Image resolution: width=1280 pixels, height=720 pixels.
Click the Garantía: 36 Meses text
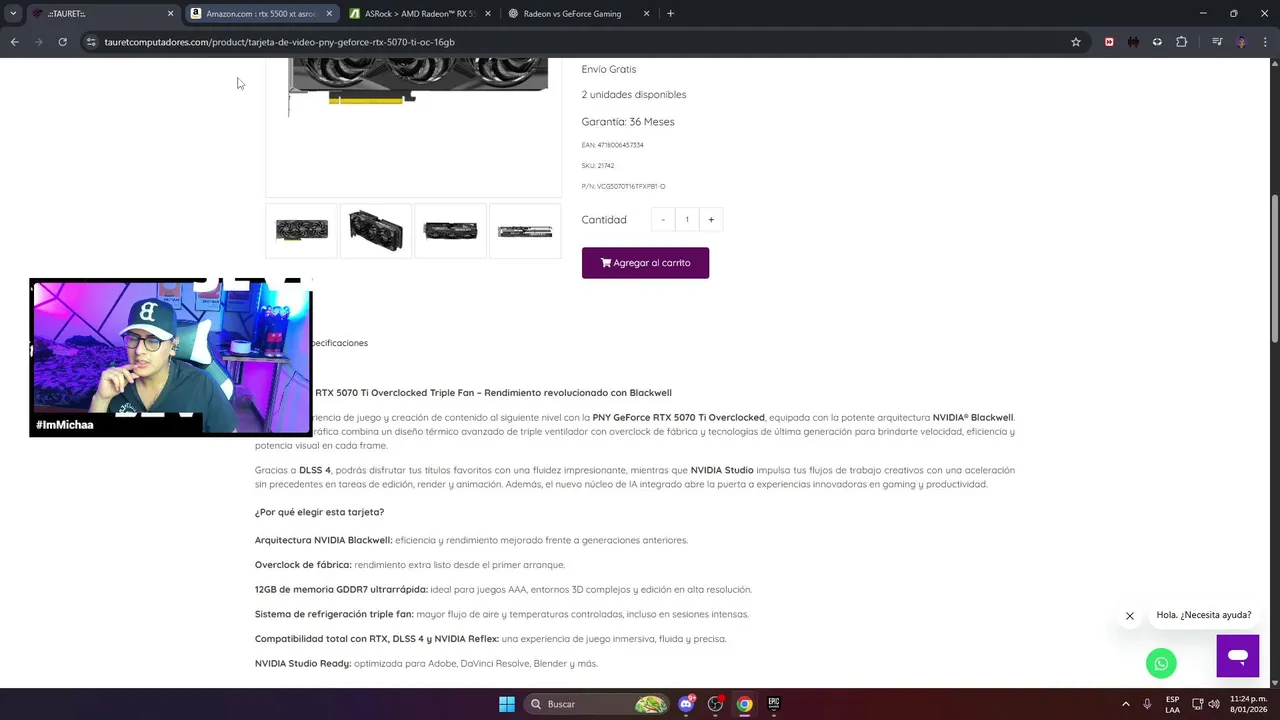click(628, 122)
